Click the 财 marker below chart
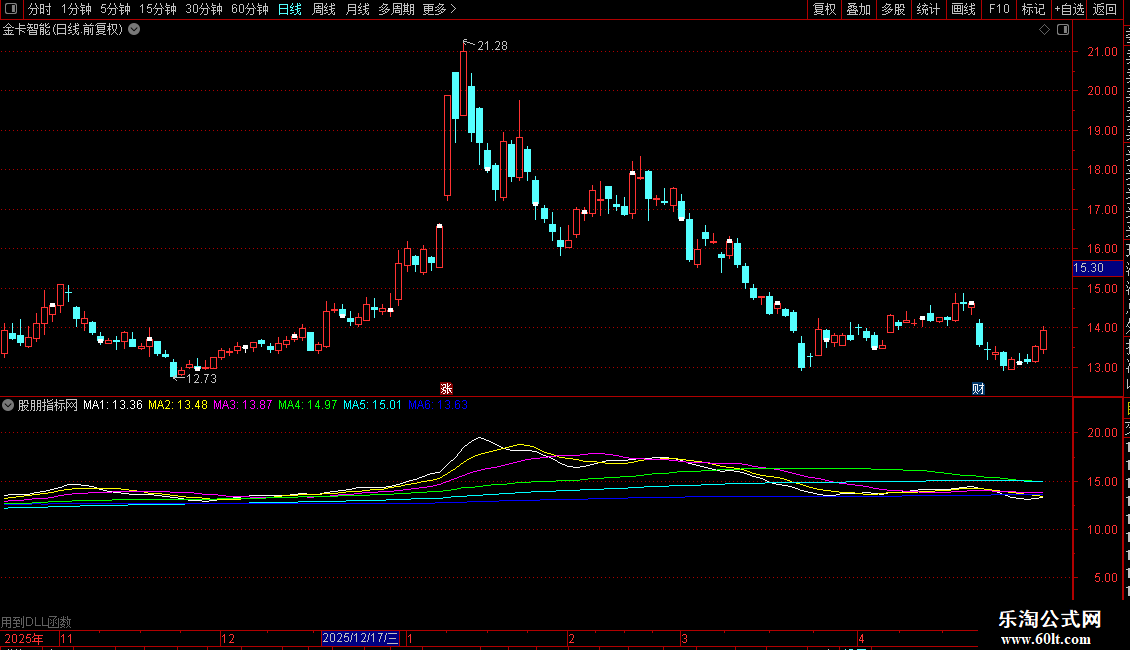The height and width of the screenshot is (650, 1130). click(978, 388)
